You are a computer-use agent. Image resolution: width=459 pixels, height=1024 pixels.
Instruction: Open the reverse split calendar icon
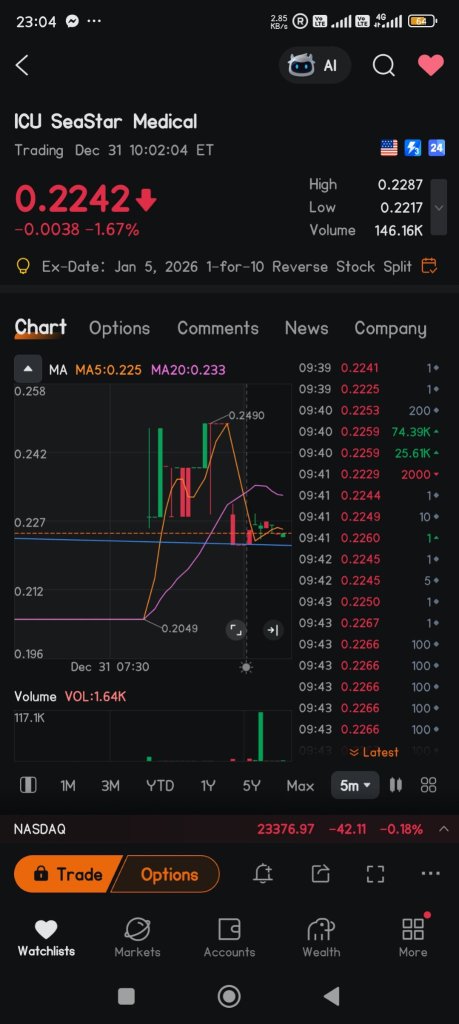429,266
